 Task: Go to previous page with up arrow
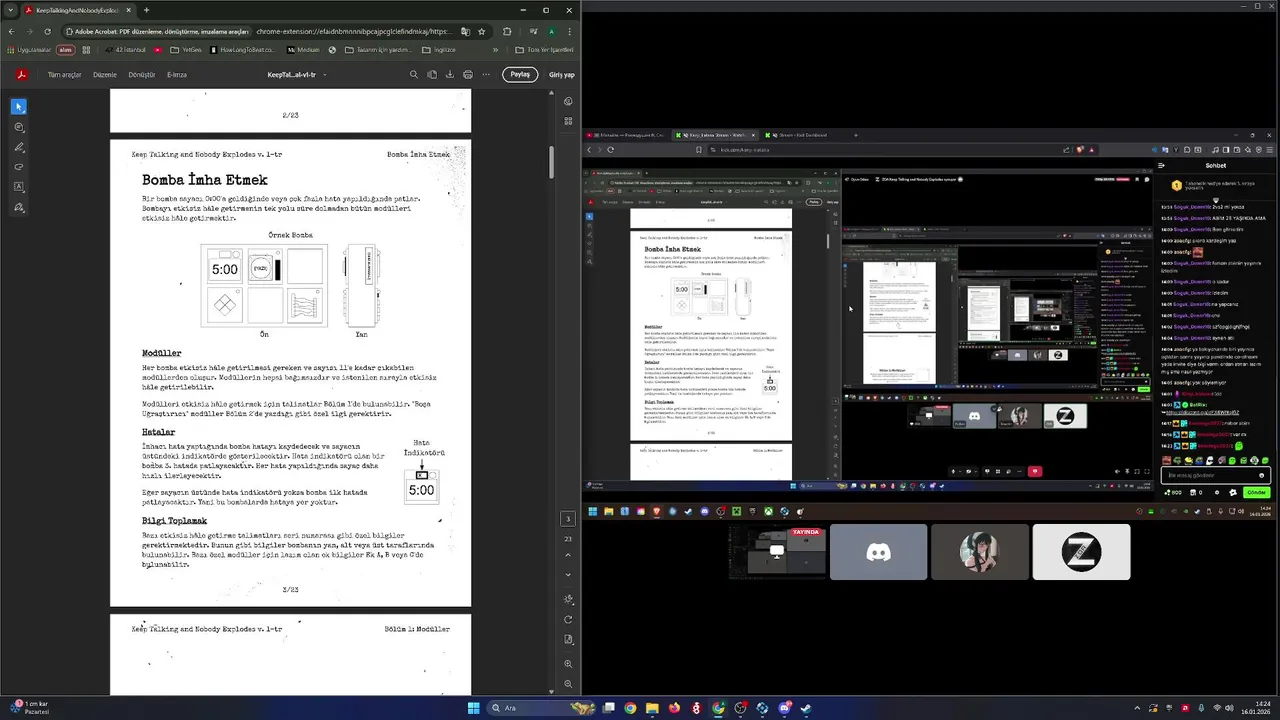[568, 555]
